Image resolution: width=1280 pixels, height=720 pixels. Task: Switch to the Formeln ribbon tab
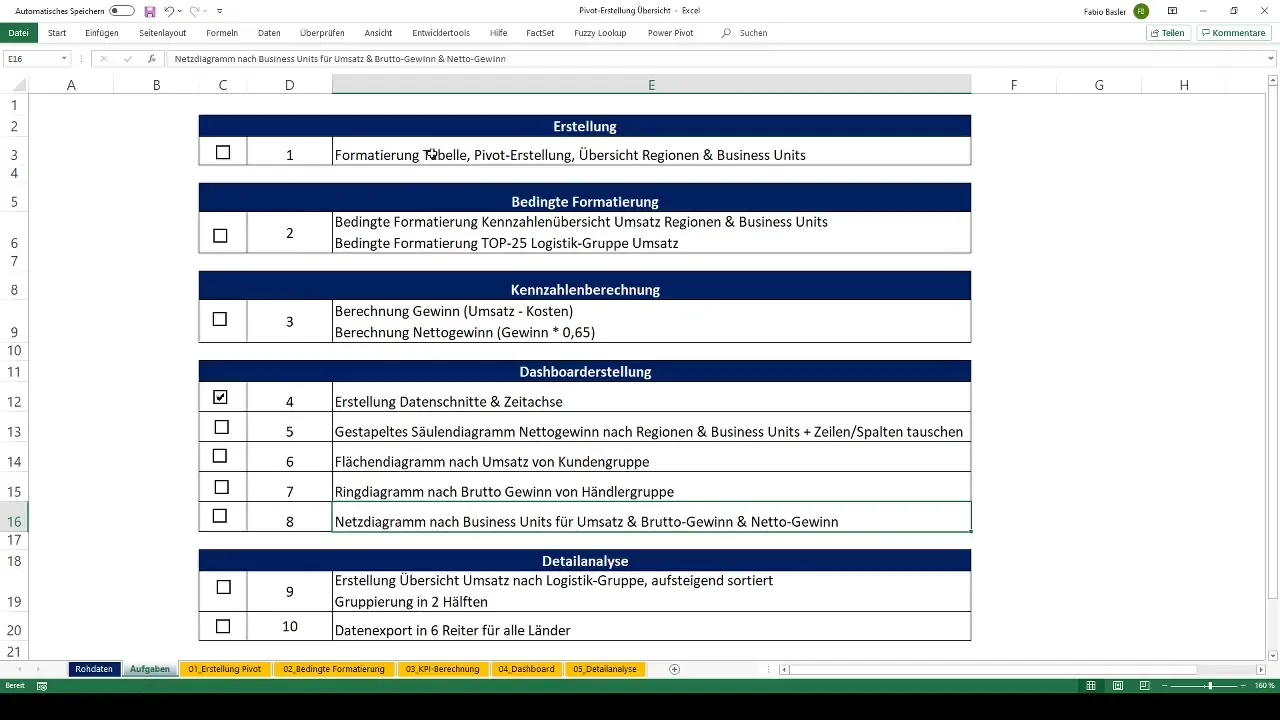(222, 33)
